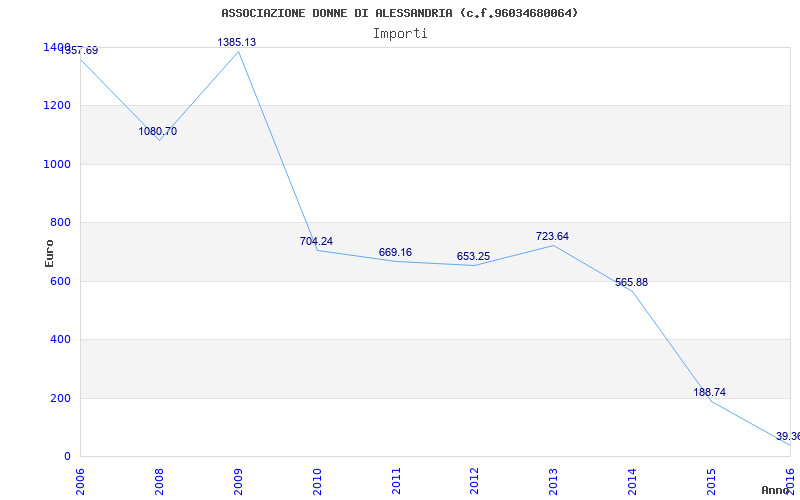
Task: Click the 2011 x-axis tick label
Action: coord(396,481)
